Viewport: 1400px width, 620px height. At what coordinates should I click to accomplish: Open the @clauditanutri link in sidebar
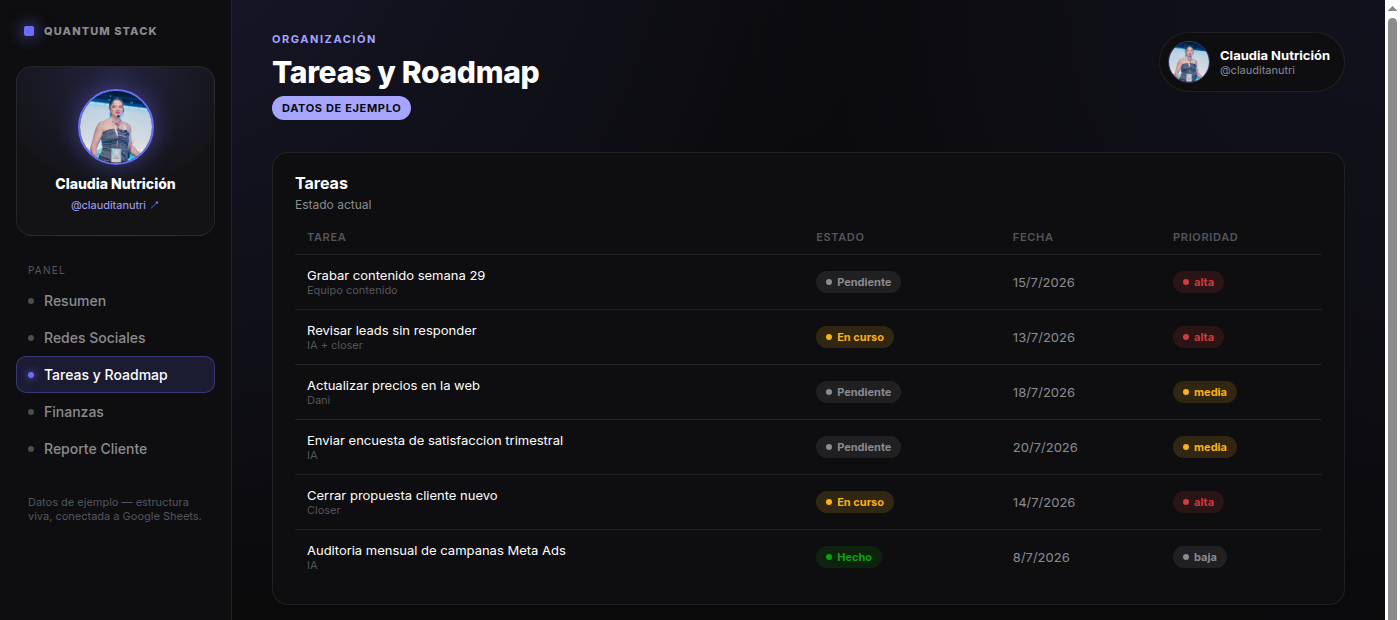(115, 205)
